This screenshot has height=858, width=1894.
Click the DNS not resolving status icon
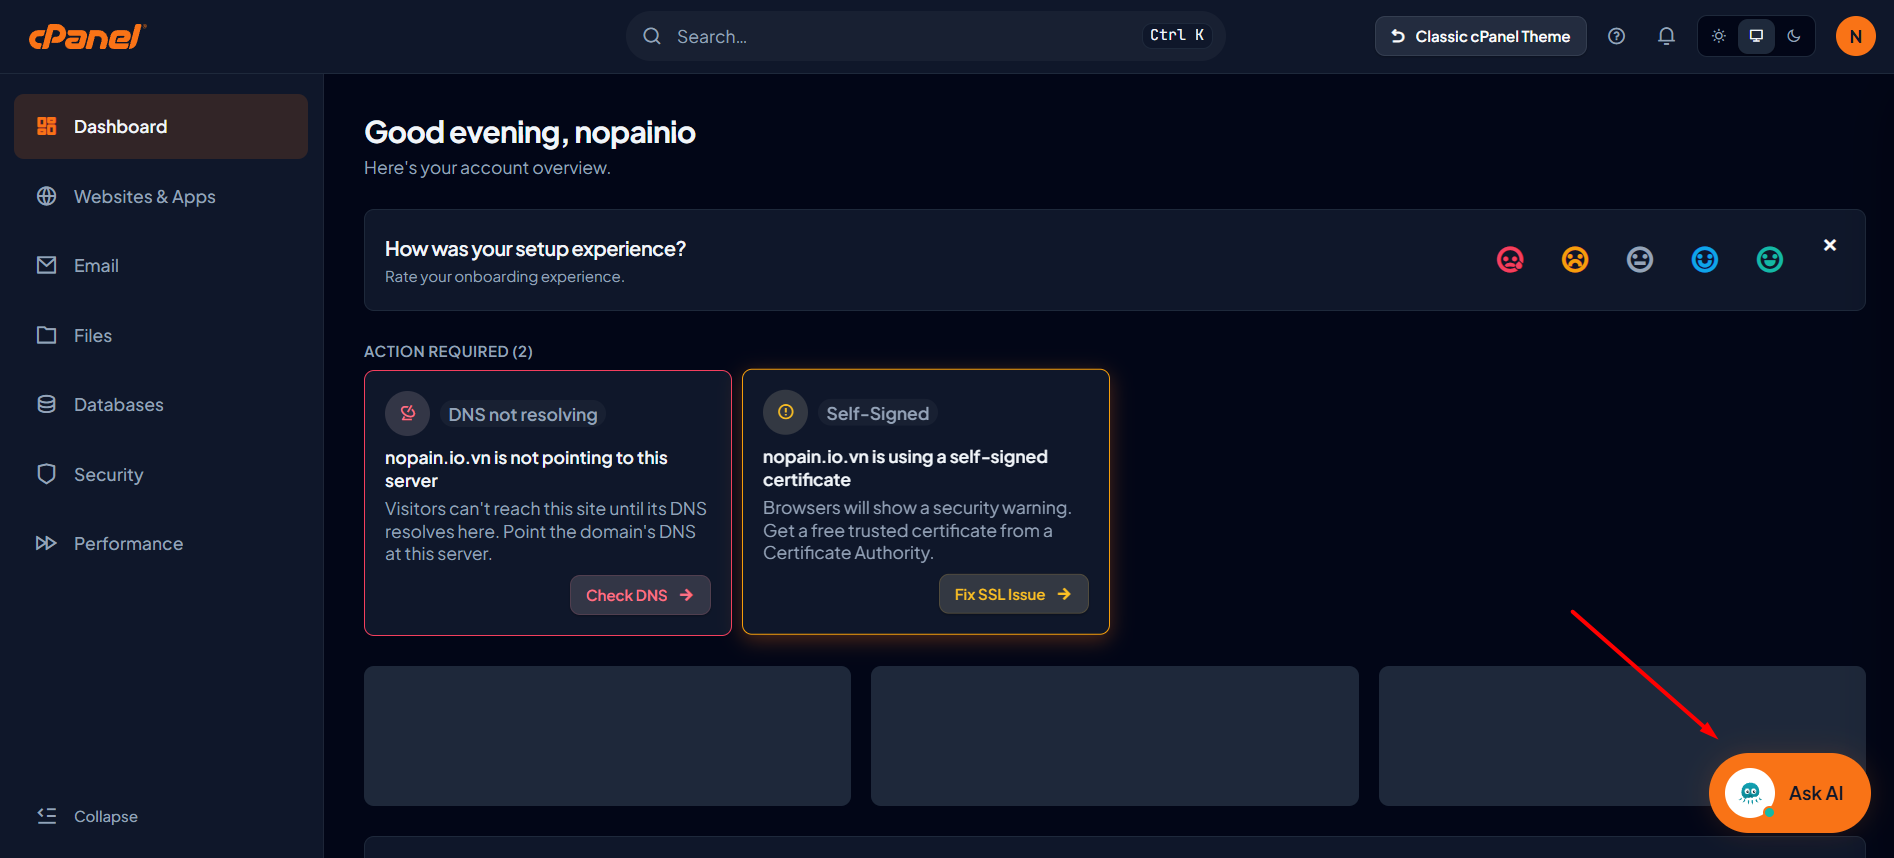408,413
